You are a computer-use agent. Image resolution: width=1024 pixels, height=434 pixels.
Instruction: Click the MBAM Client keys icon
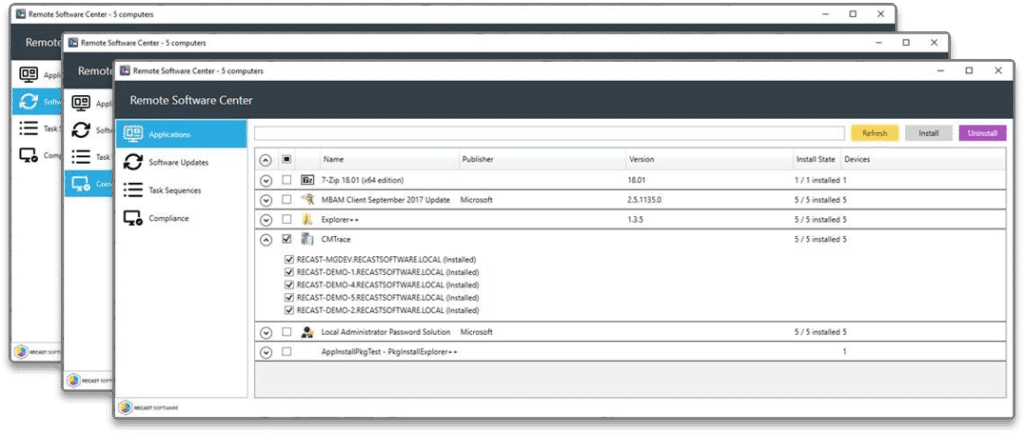pyautogui.click(x=307, y=199)
